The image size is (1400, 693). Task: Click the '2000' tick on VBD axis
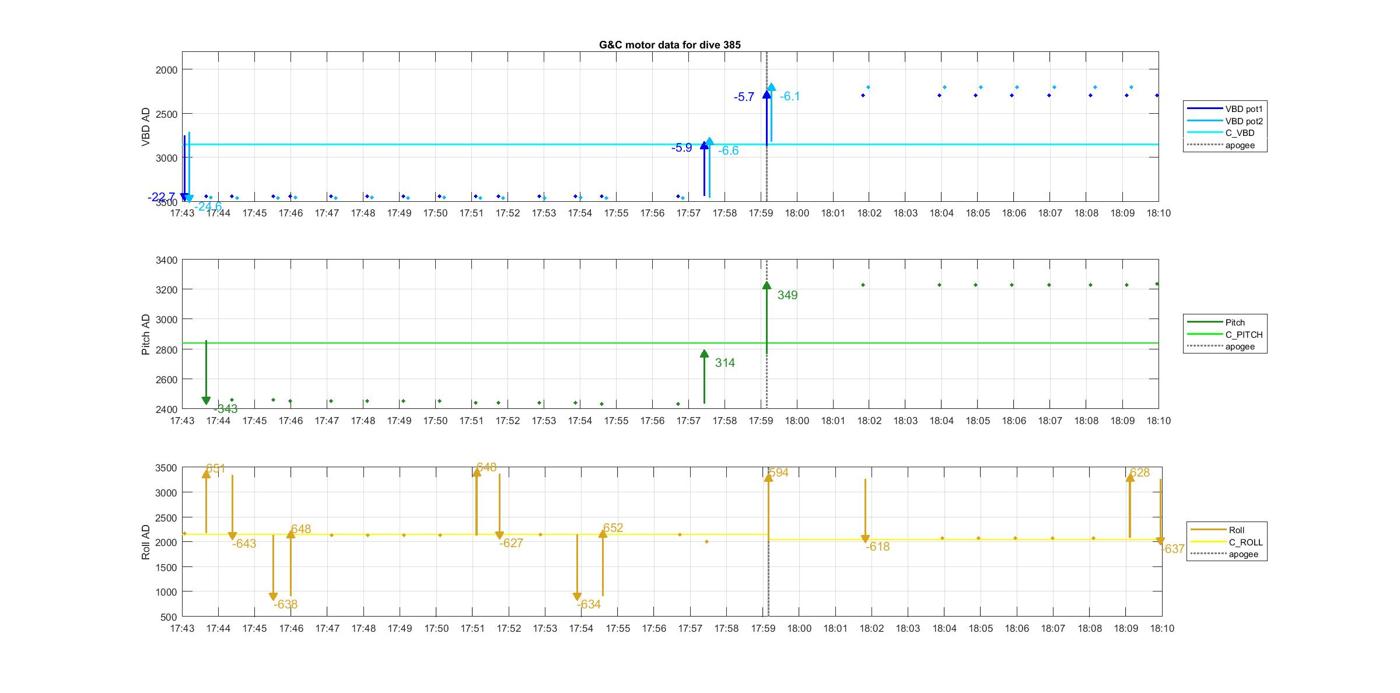(165, 70)
